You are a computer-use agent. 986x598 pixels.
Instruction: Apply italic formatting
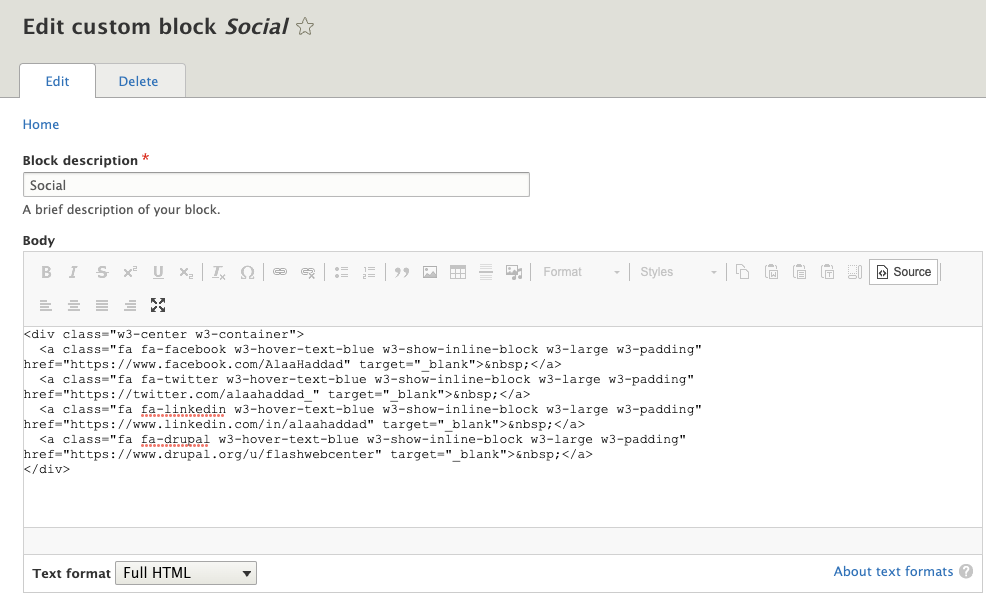pos(74,272)
